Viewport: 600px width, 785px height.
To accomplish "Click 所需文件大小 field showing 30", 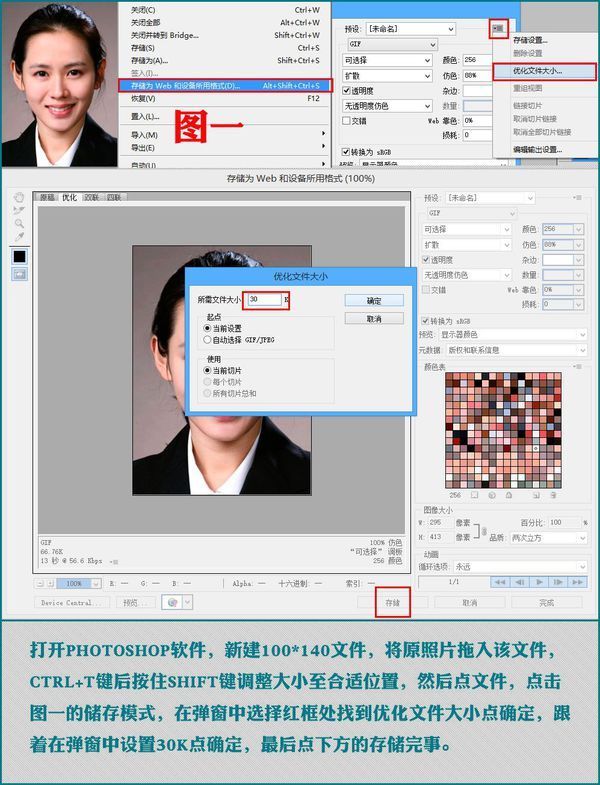I will tap(264, 299).
